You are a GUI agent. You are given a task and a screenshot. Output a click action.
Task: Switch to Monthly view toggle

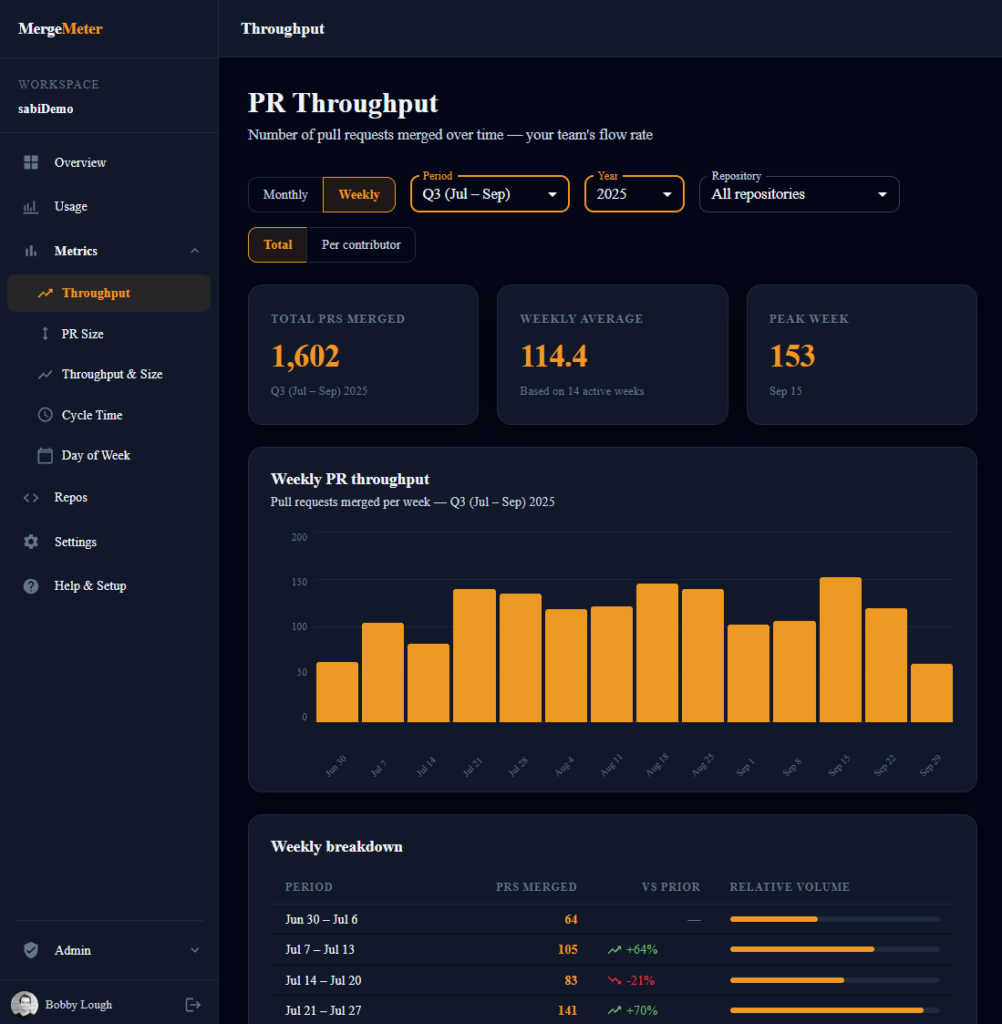(285, 195)
